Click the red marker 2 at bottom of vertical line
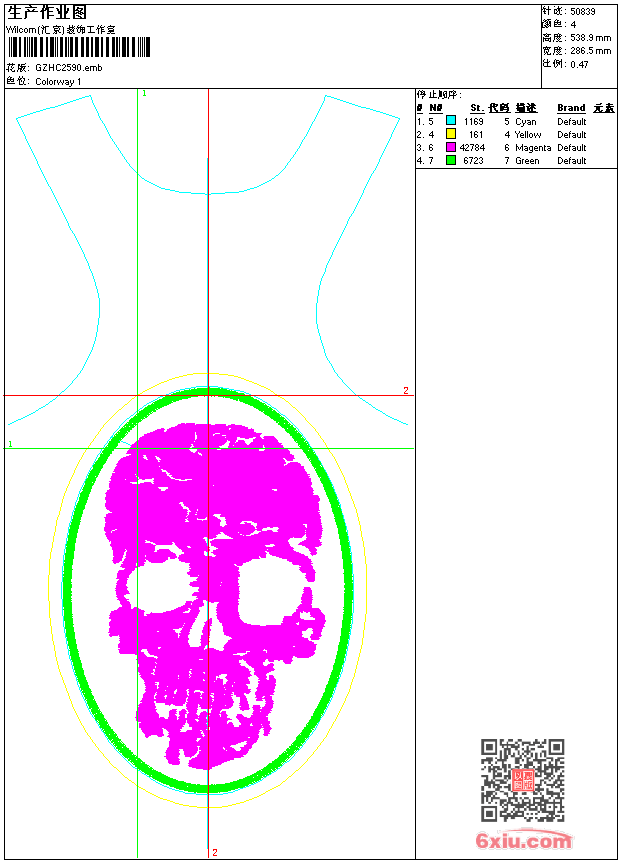Image resolution: width=620 pixels, height=860 pixels. coord(214,852)
